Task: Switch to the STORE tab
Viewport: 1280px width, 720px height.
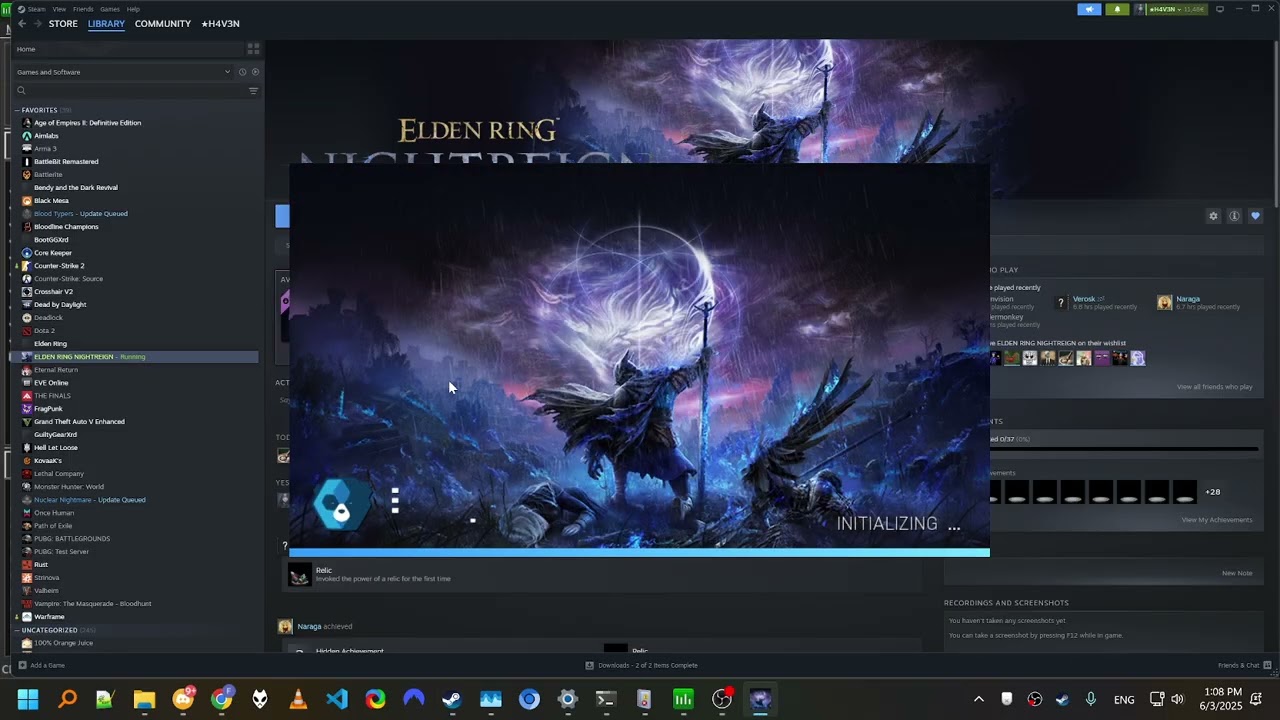Action: coord(63,24)
